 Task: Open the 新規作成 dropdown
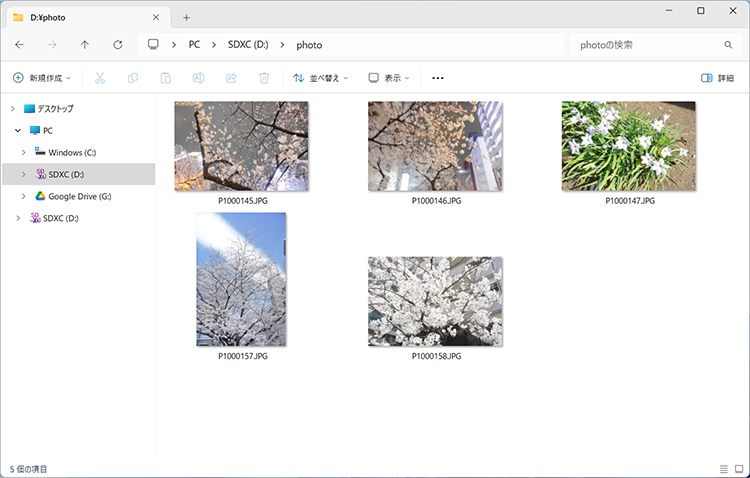coord(42,78)
